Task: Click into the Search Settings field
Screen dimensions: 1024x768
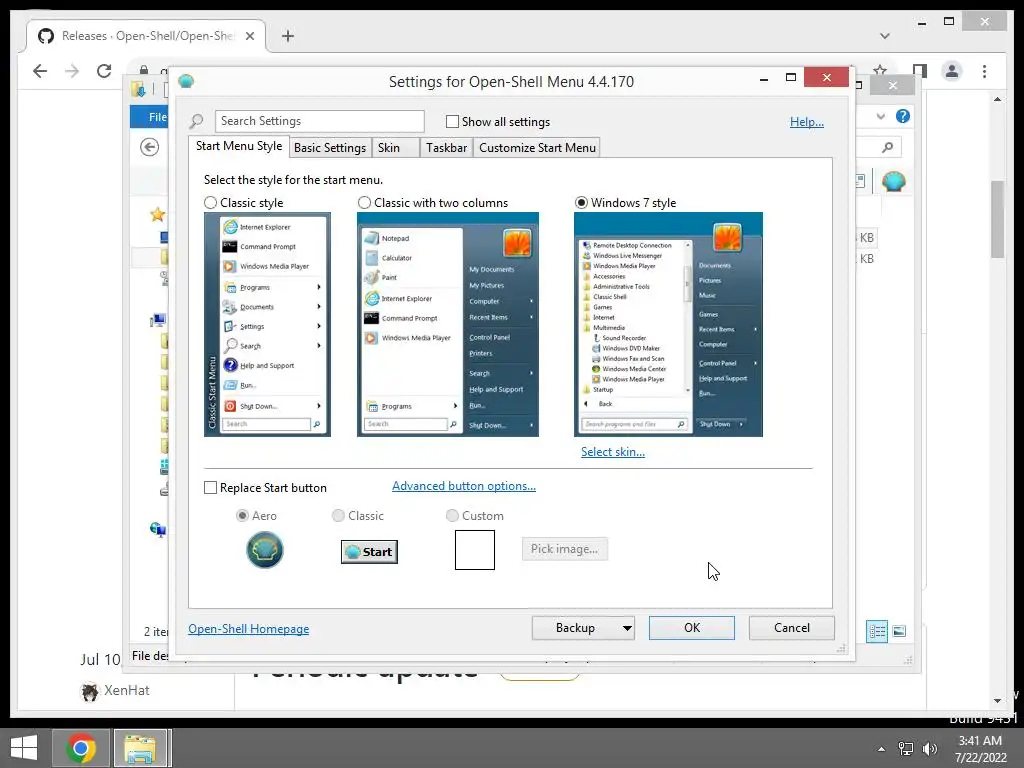Action: 319,121
